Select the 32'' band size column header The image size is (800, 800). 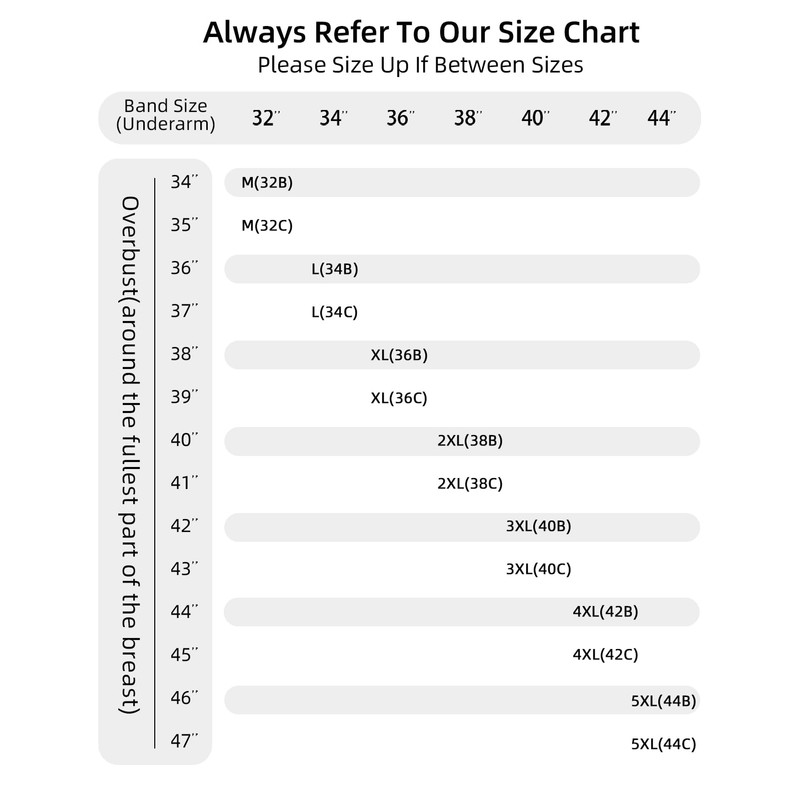coord(265,118)
